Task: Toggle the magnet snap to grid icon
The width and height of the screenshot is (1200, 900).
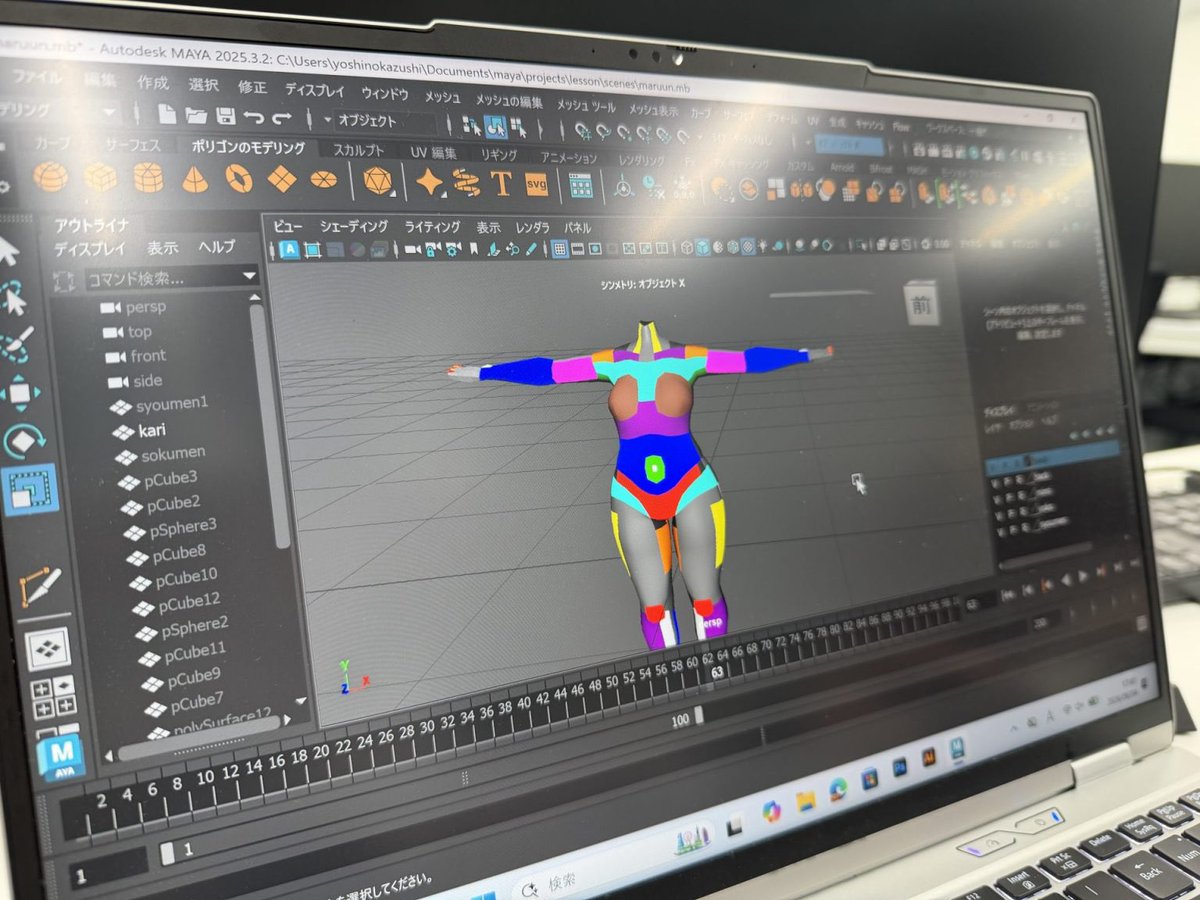Action: pos(584,132)
